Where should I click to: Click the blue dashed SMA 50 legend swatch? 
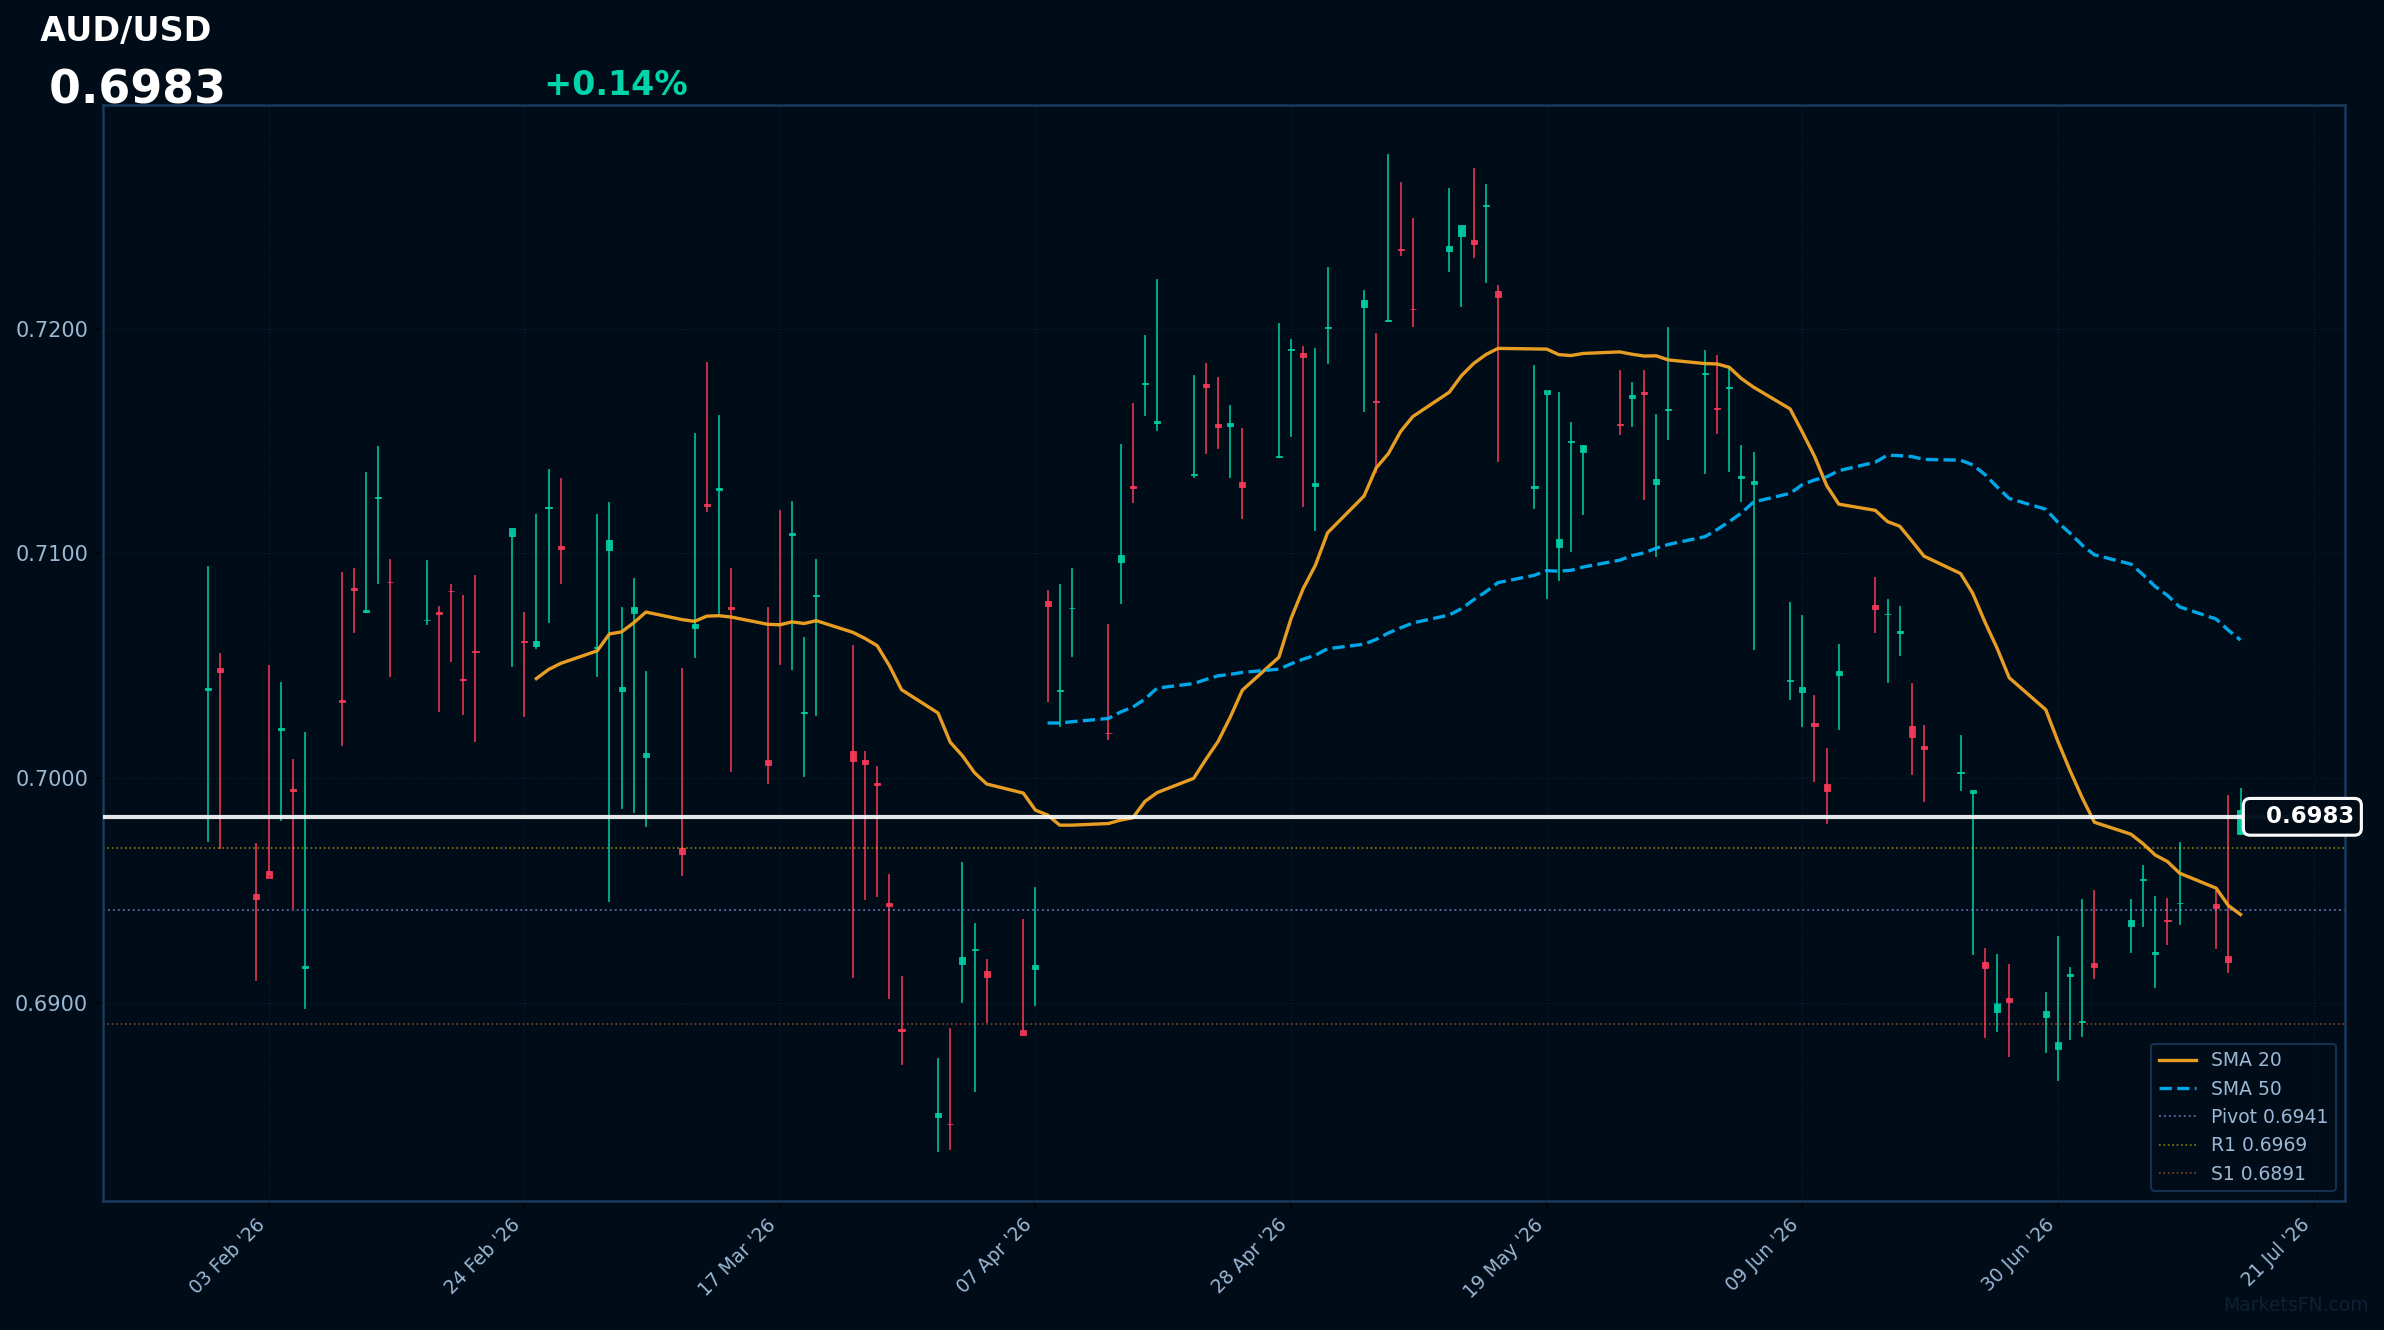pos(2178,1088)
